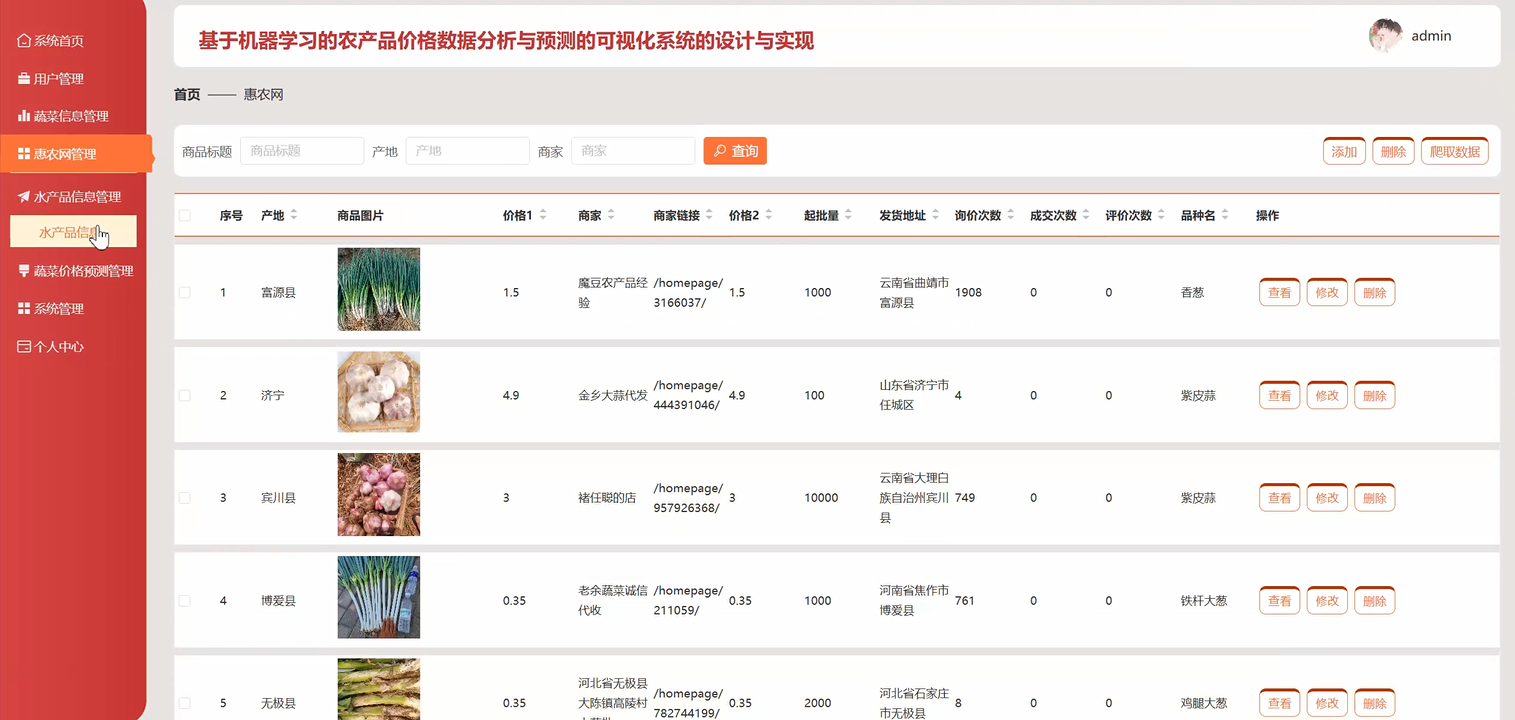Click the home icon beside 系统首页

pos(24,41)
